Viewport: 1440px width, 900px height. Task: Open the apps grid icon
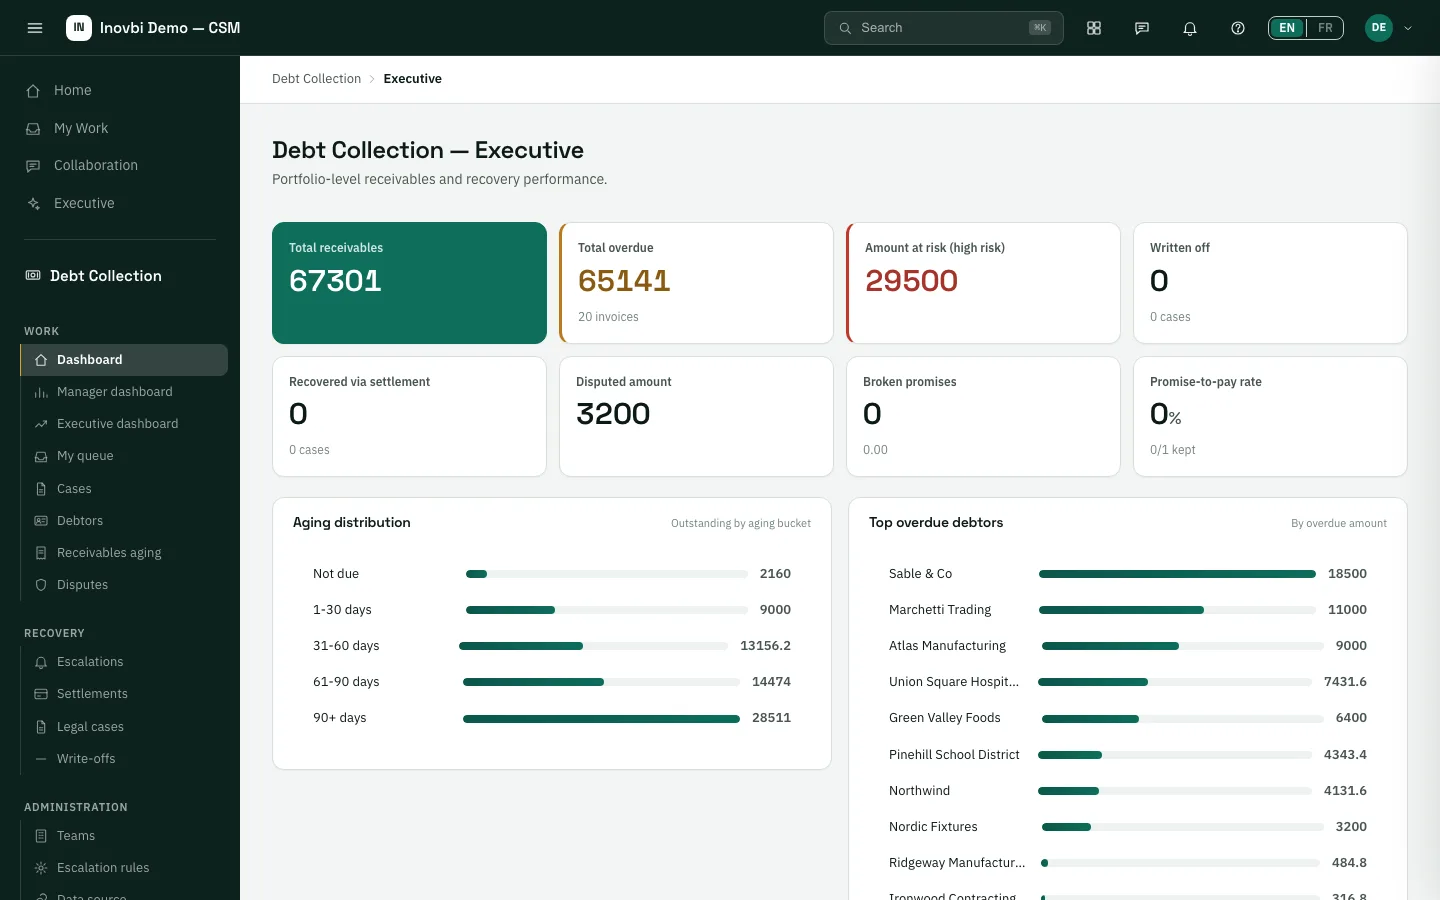(1094, 28)
